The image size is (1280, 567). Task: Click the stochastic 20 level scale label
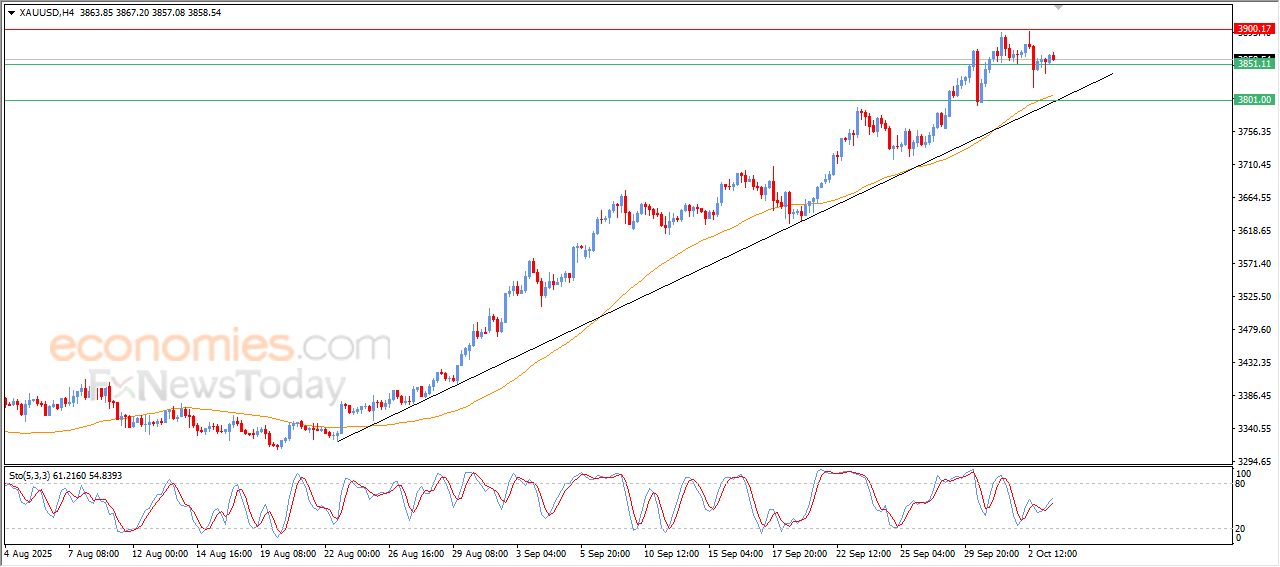pyautogui.click(x=1243, y=528)
